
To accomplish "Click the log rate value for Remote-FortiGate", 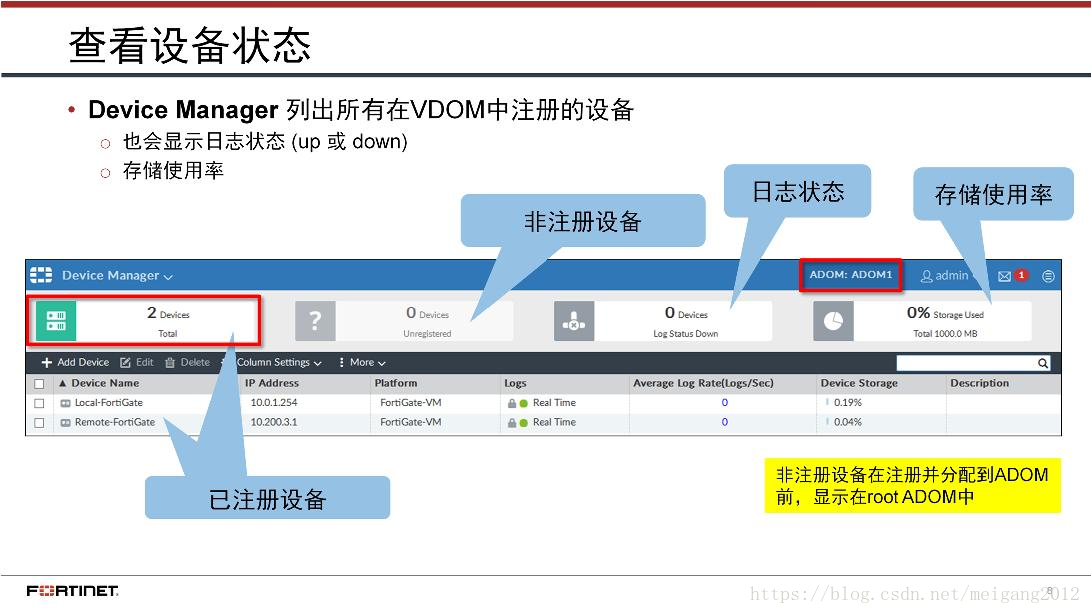I will [724, 422].
